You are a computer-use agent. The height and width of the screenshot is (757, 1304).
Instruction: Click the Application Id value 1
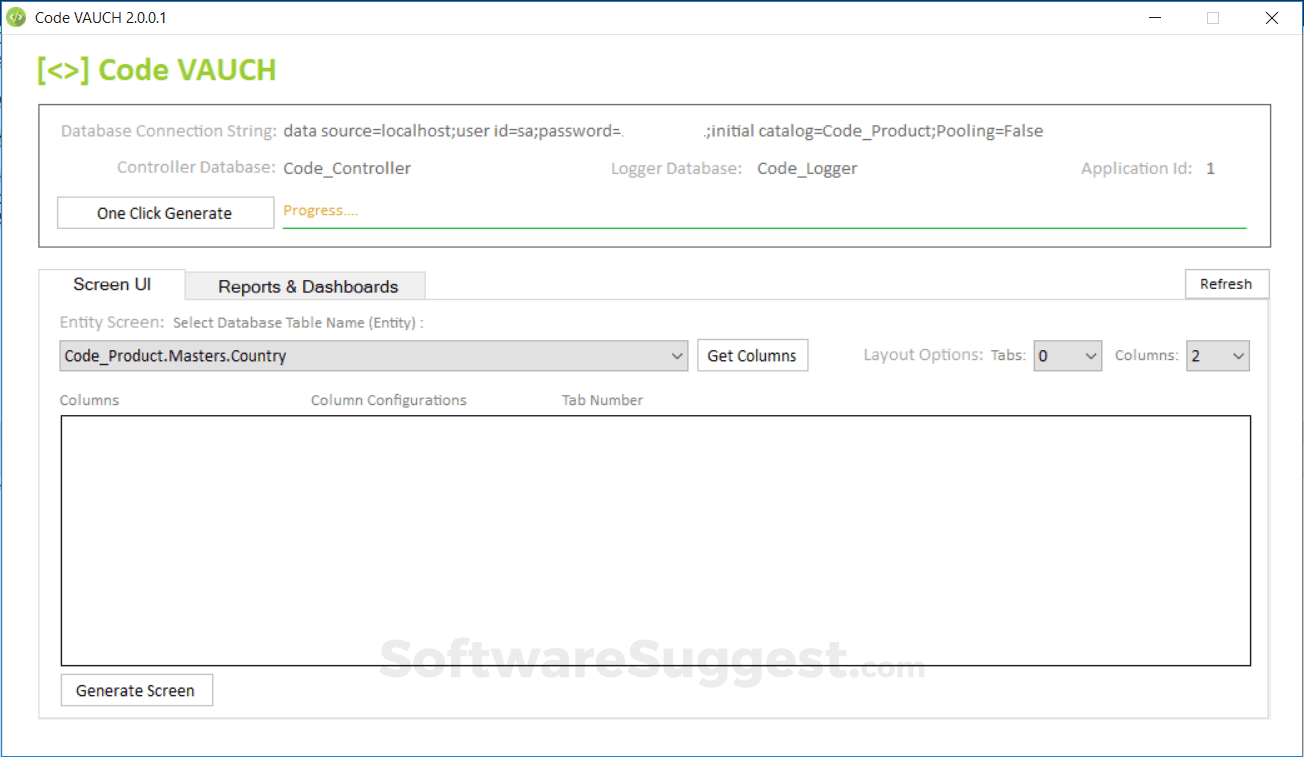pos(1210,168)
